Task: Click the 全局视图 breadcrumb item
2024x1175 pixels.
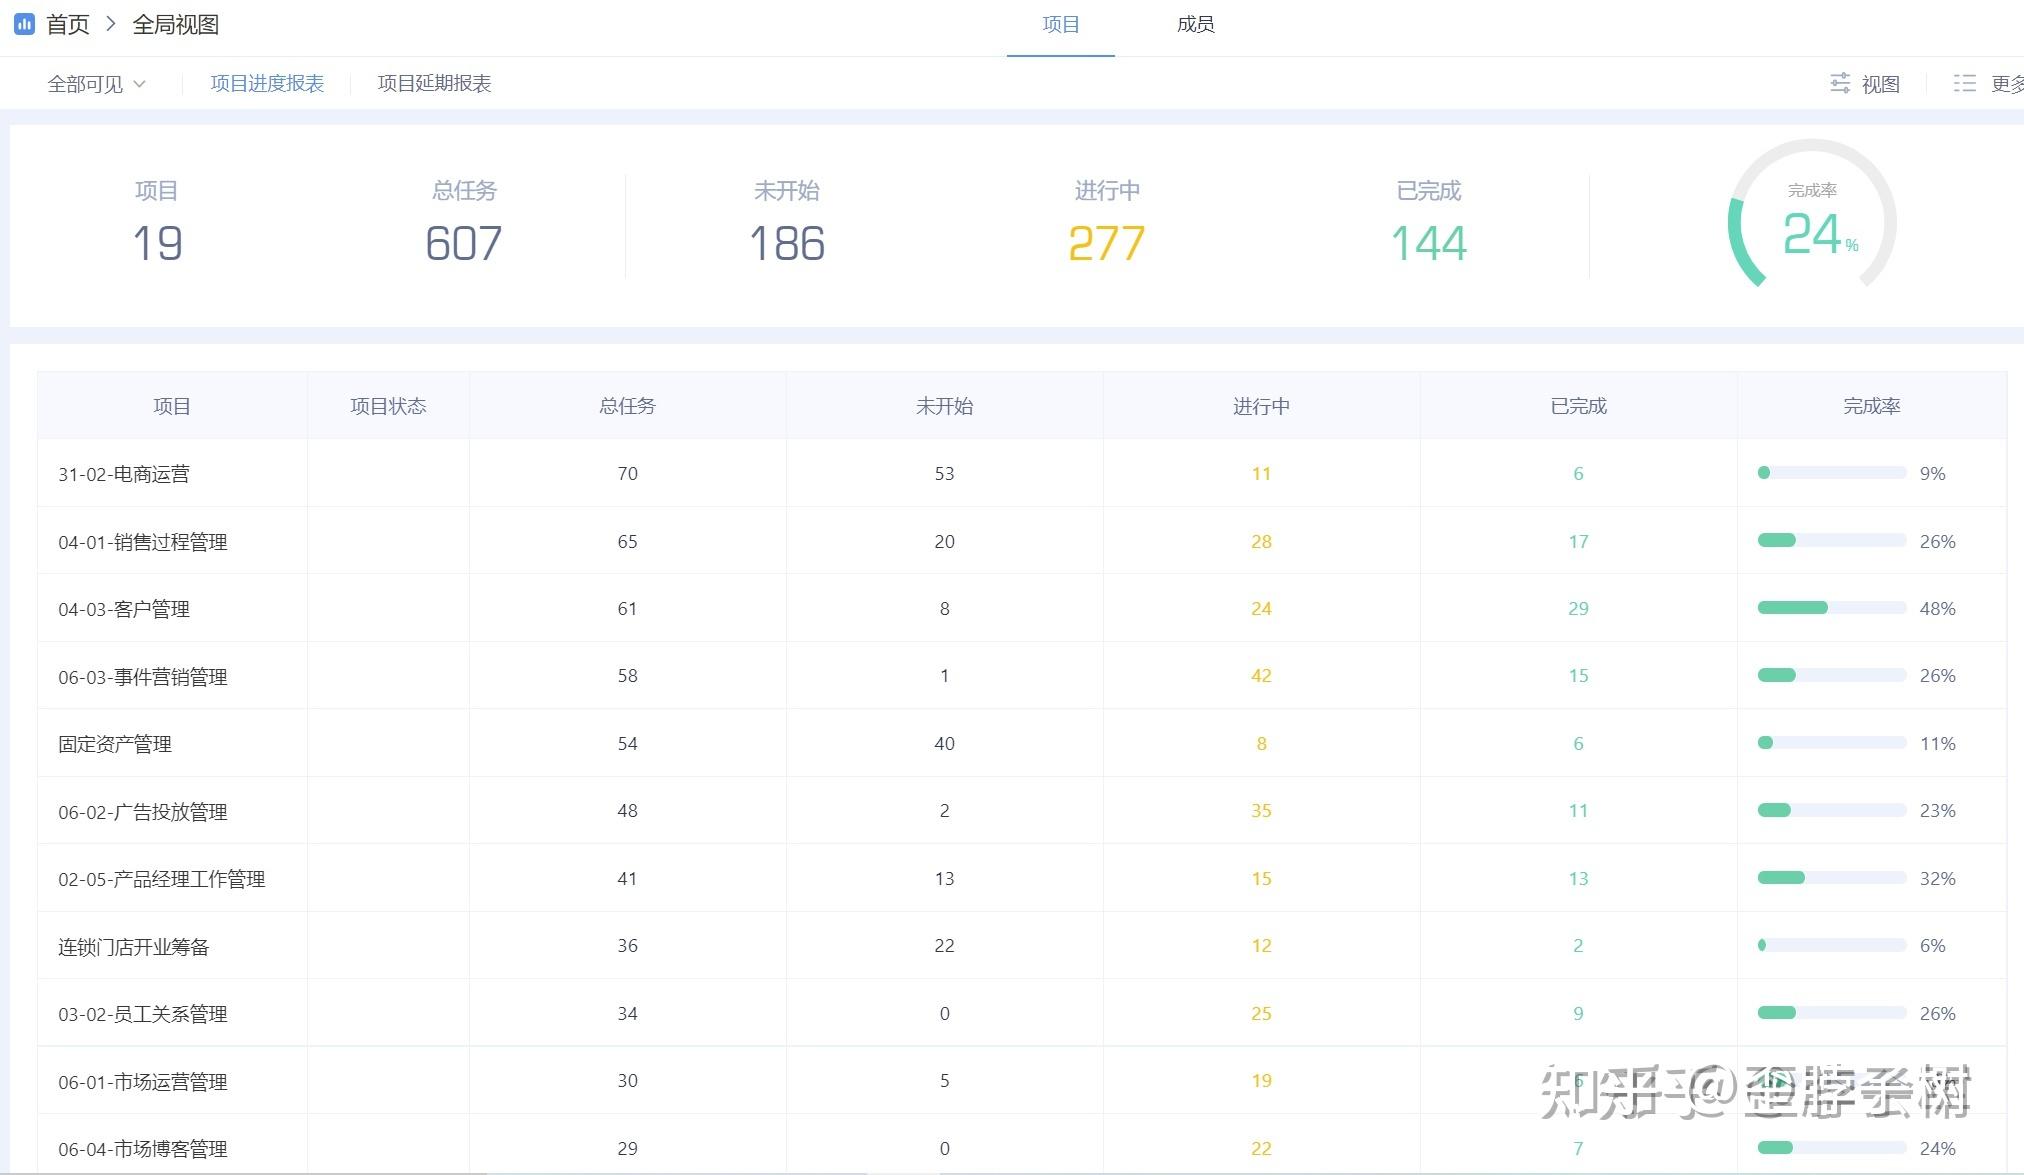Action: (176, 24)
